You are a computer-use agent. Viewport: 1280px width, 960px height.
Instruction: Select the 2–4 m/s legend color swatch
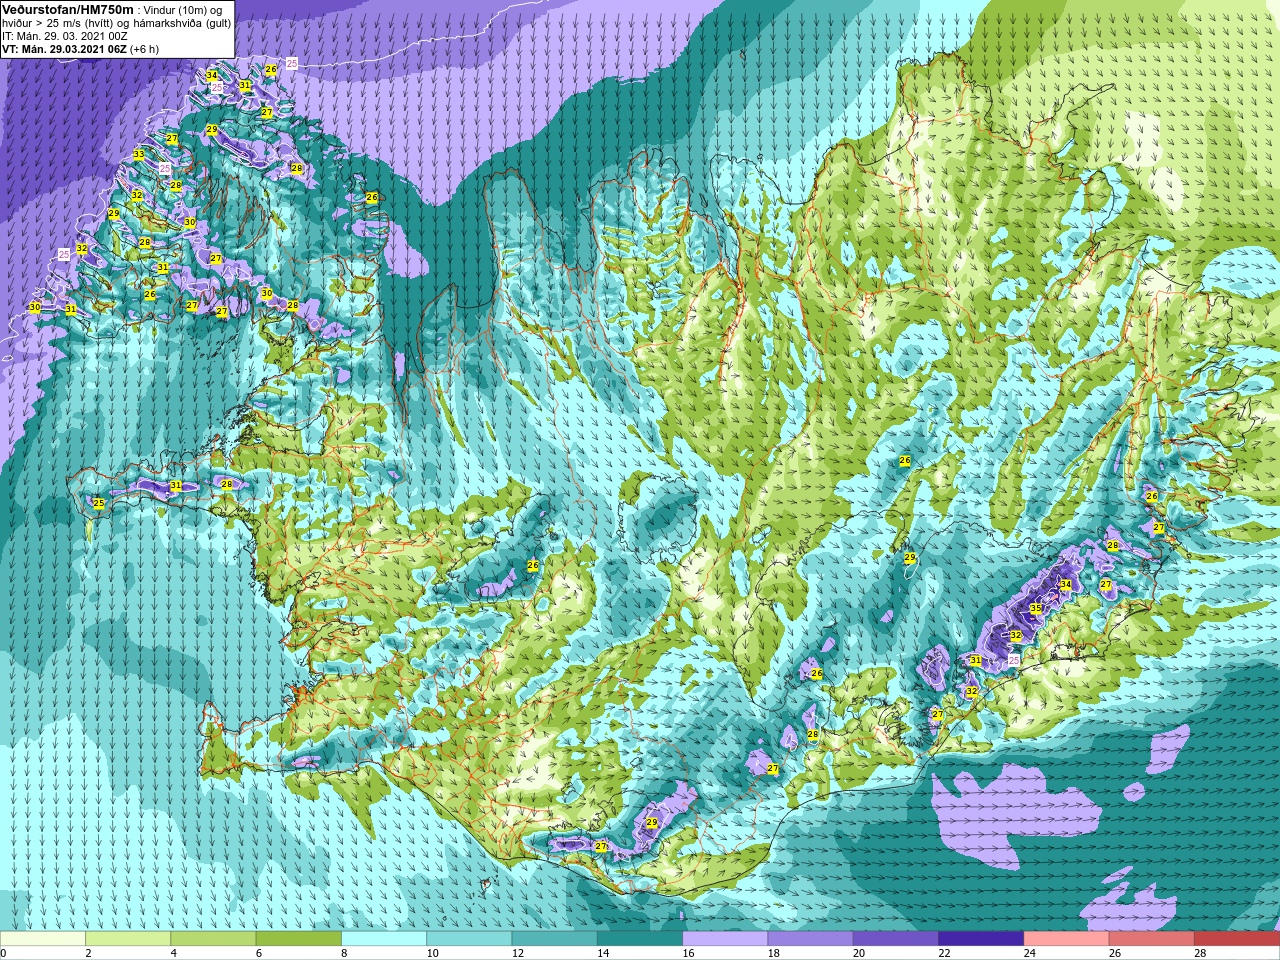tap(128, 939)
